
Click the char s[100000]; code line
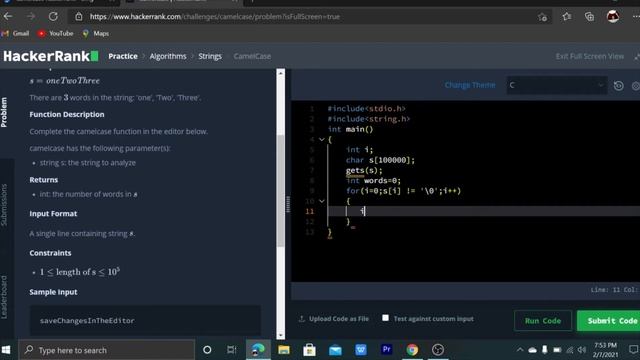click(x=380, y=160)
